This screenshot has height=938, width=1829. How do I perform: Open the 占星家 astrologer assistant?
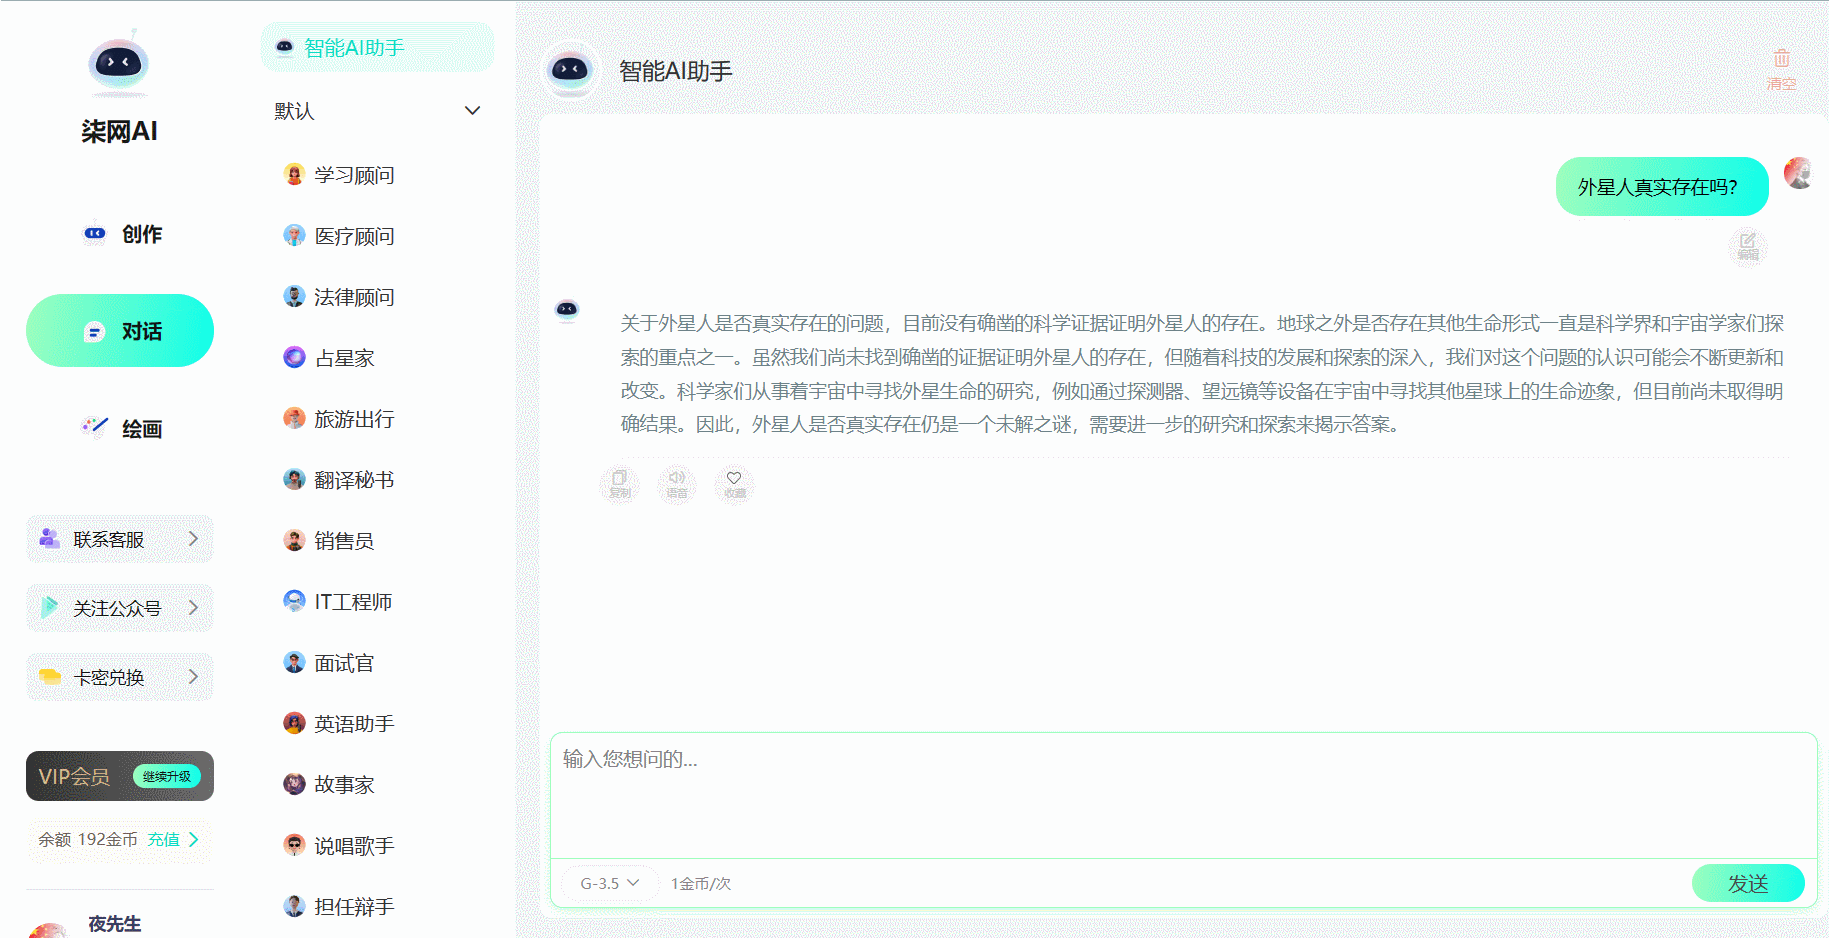click(x=344, y=357)
